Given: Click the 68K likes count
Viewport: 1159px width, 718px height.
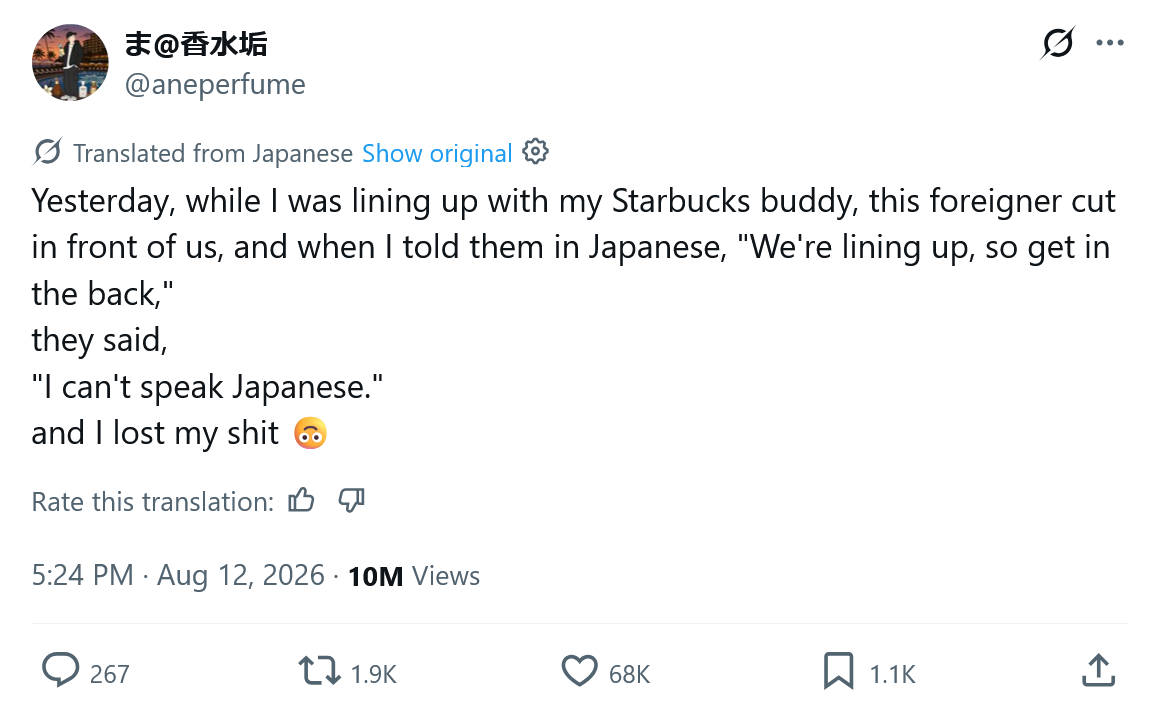Looking at the screenshot, I should pyautogui.click(x=630, y=674).
